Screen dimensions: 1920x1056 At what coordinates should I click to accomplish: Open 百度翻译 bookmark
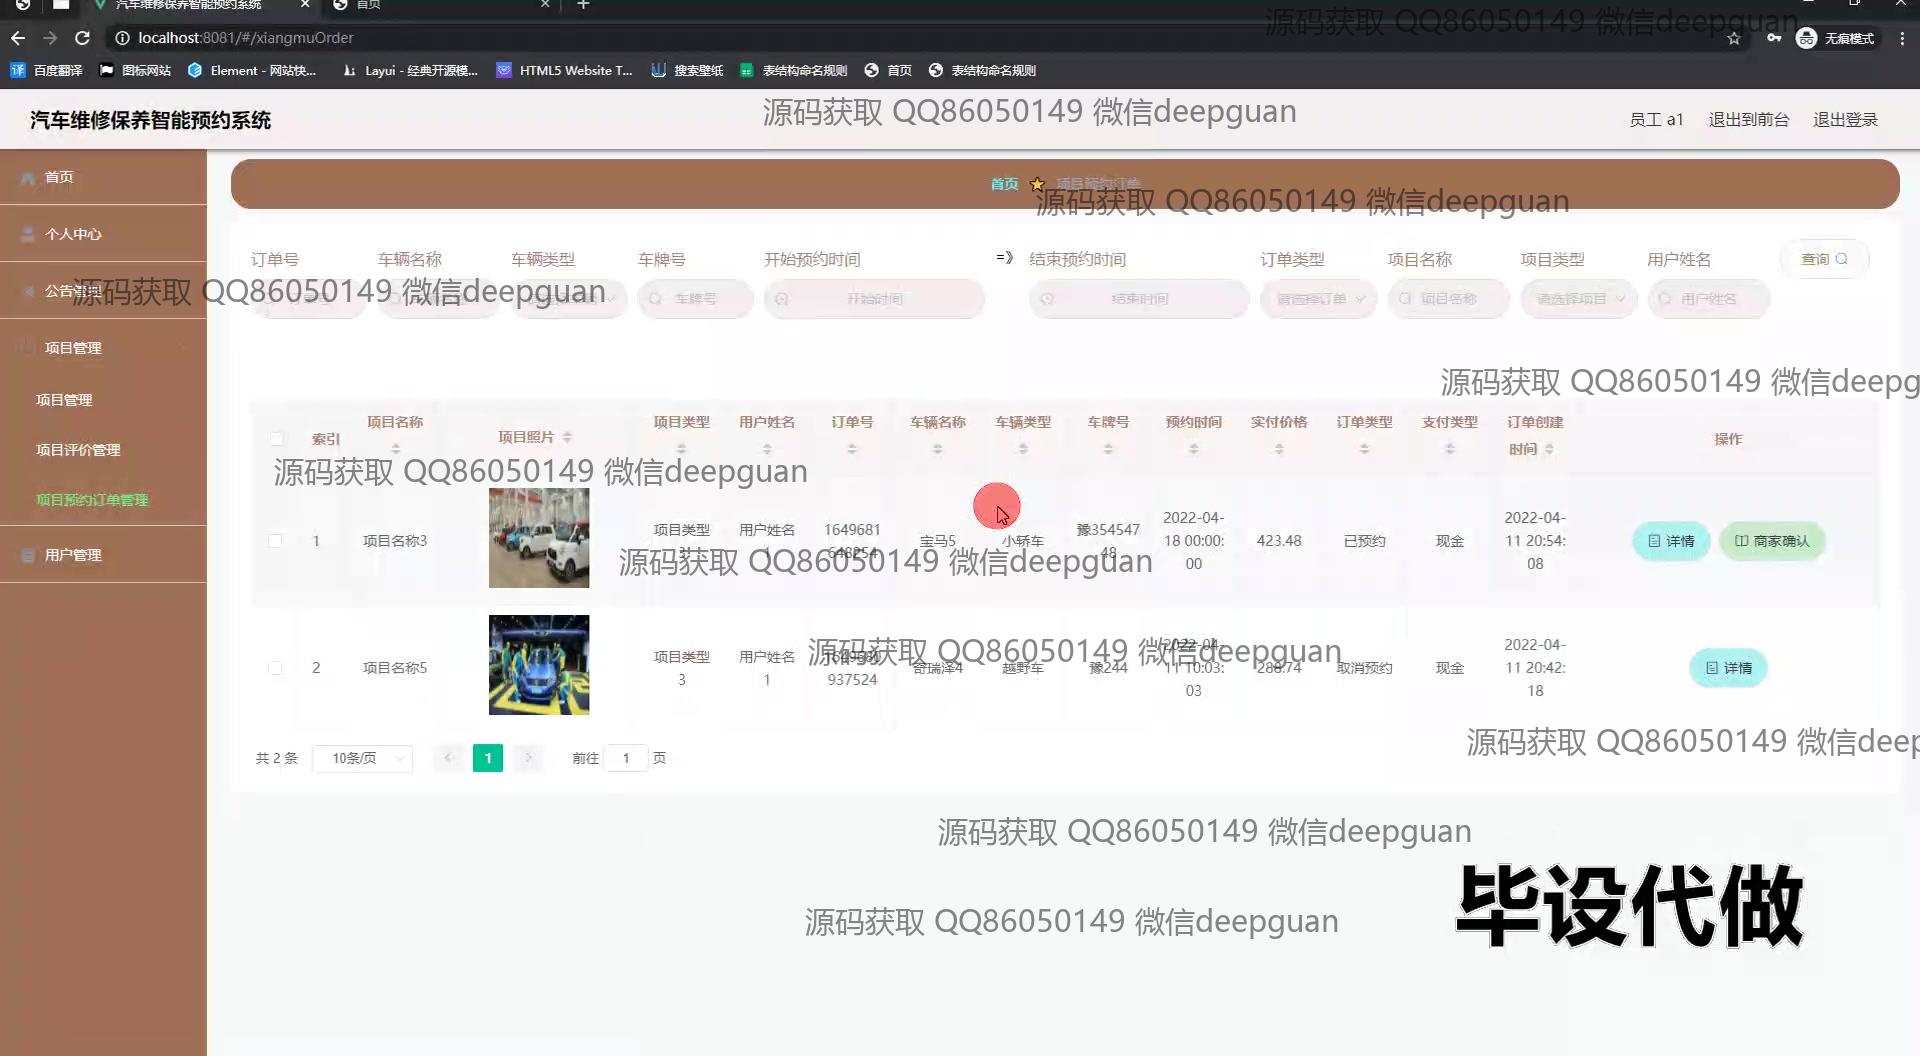pyautogui.click(x=46, y=70)
